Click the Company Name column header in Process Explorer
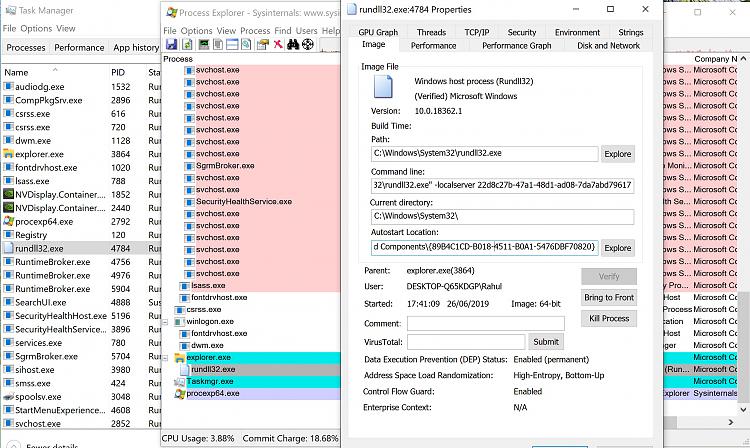Viewport: 750px width, 448px height. (x=716, y=59)
